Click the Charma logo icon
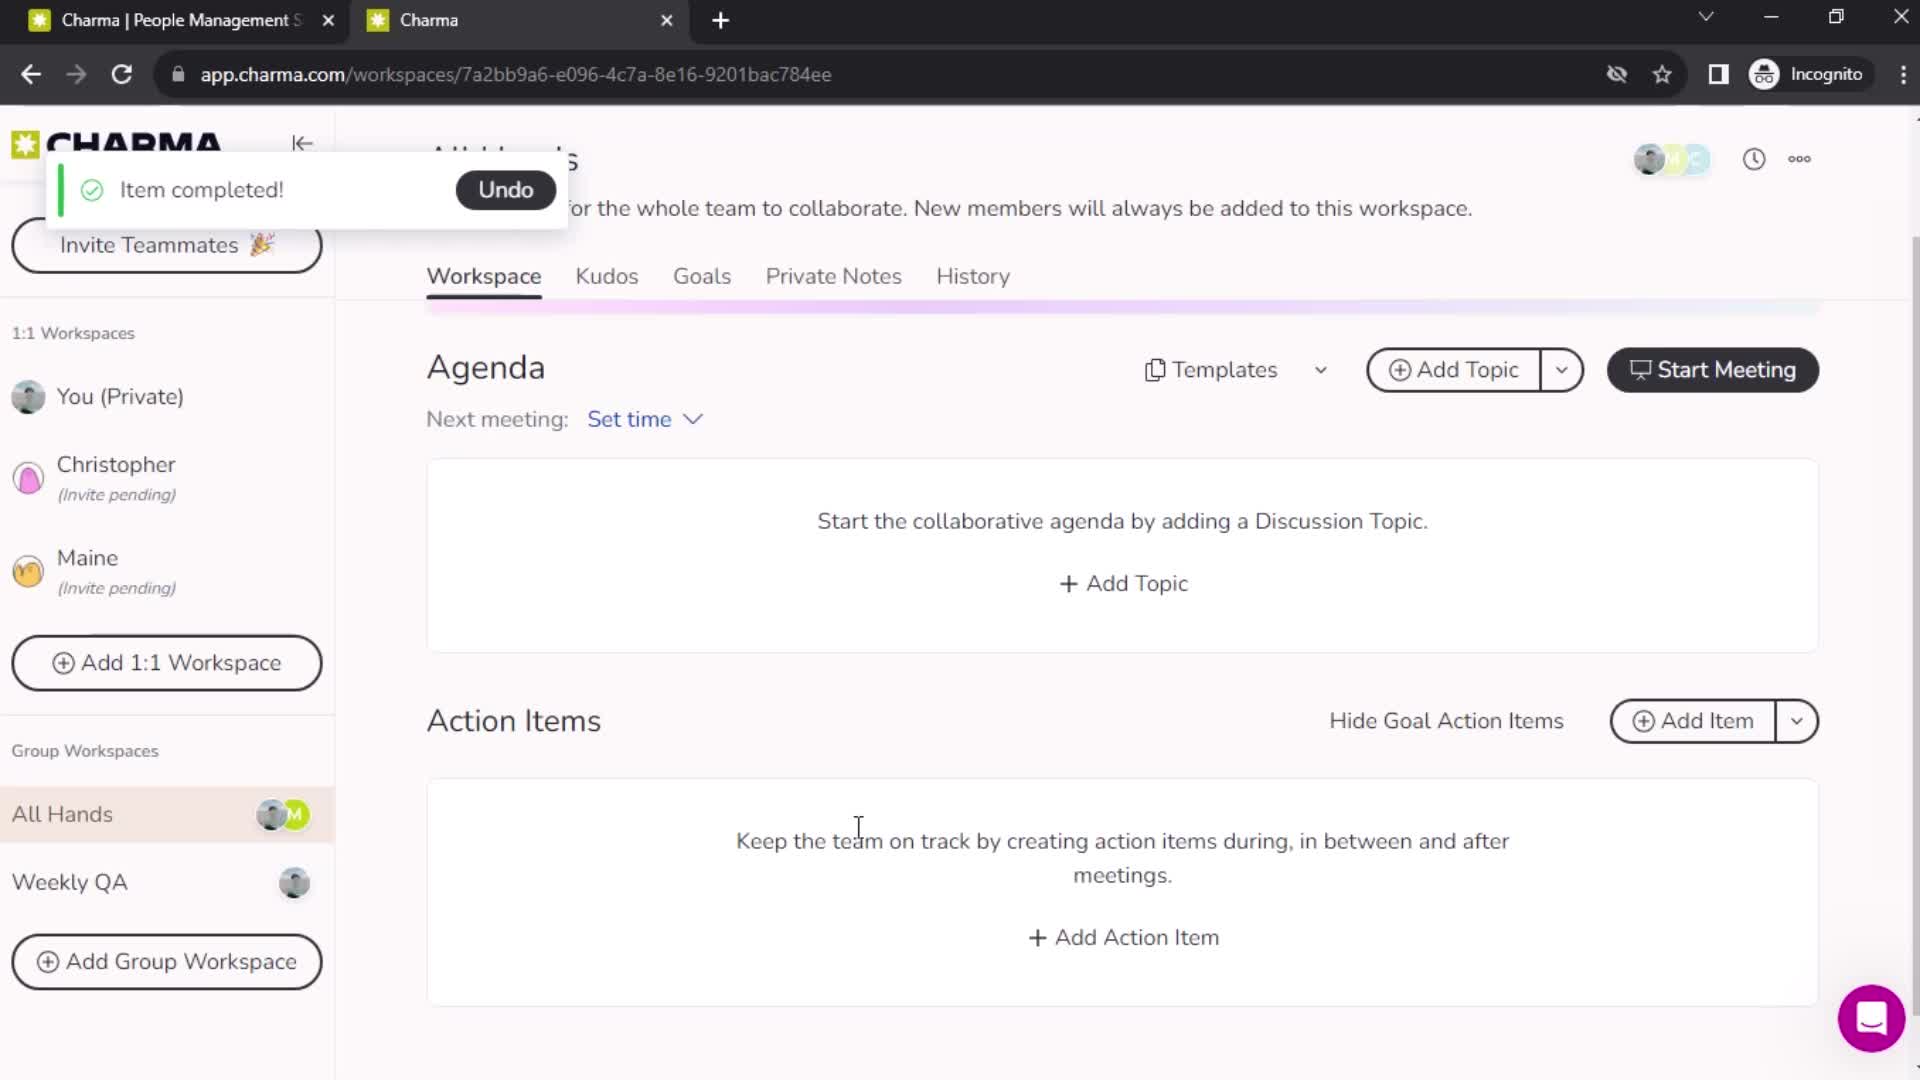The height and width of the screenshot is (1080, 1920). coord(24,142)
